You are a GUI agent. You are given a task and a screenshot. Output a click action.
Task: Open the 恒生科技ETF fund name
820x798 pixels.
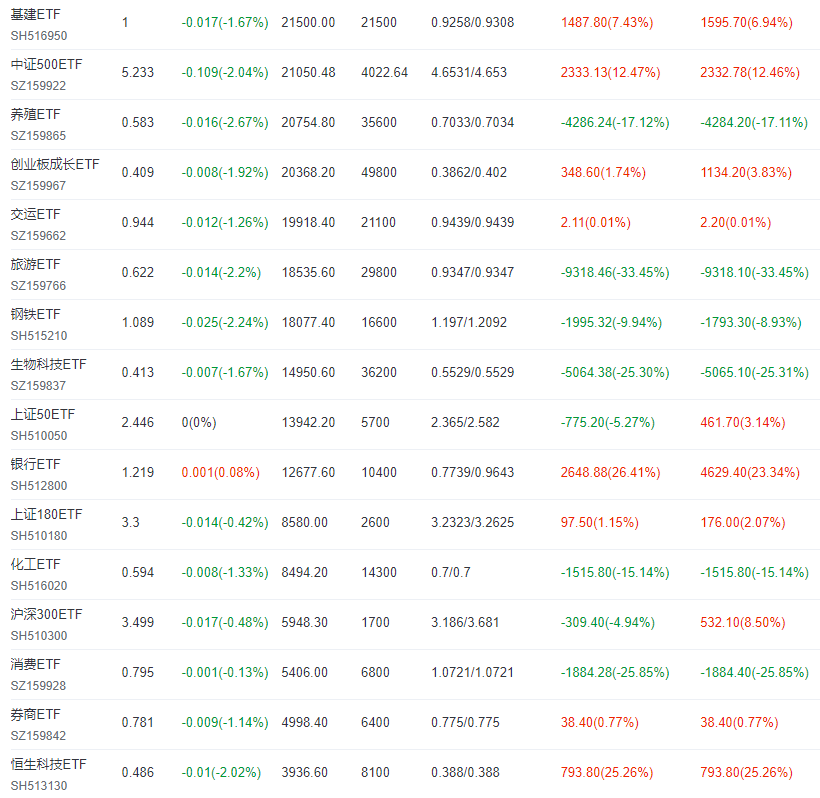(49, 764)
